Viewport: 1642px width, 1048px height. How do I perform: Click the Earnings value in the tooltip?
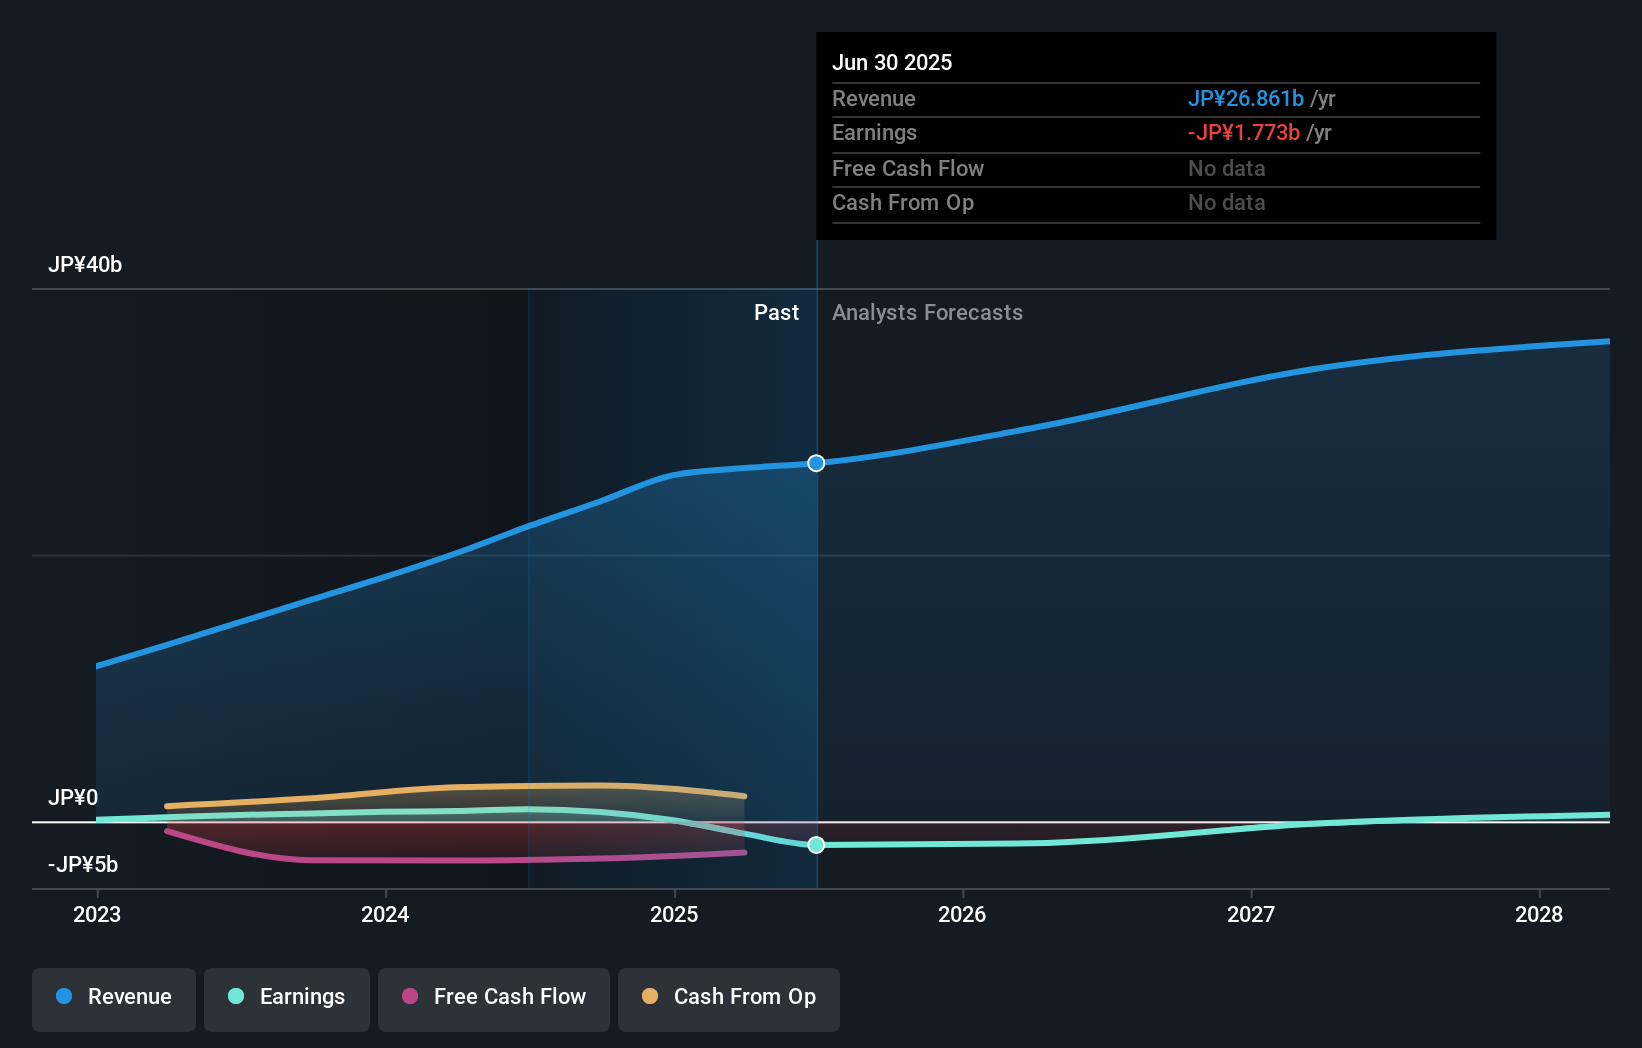[x=1242, y=132]
